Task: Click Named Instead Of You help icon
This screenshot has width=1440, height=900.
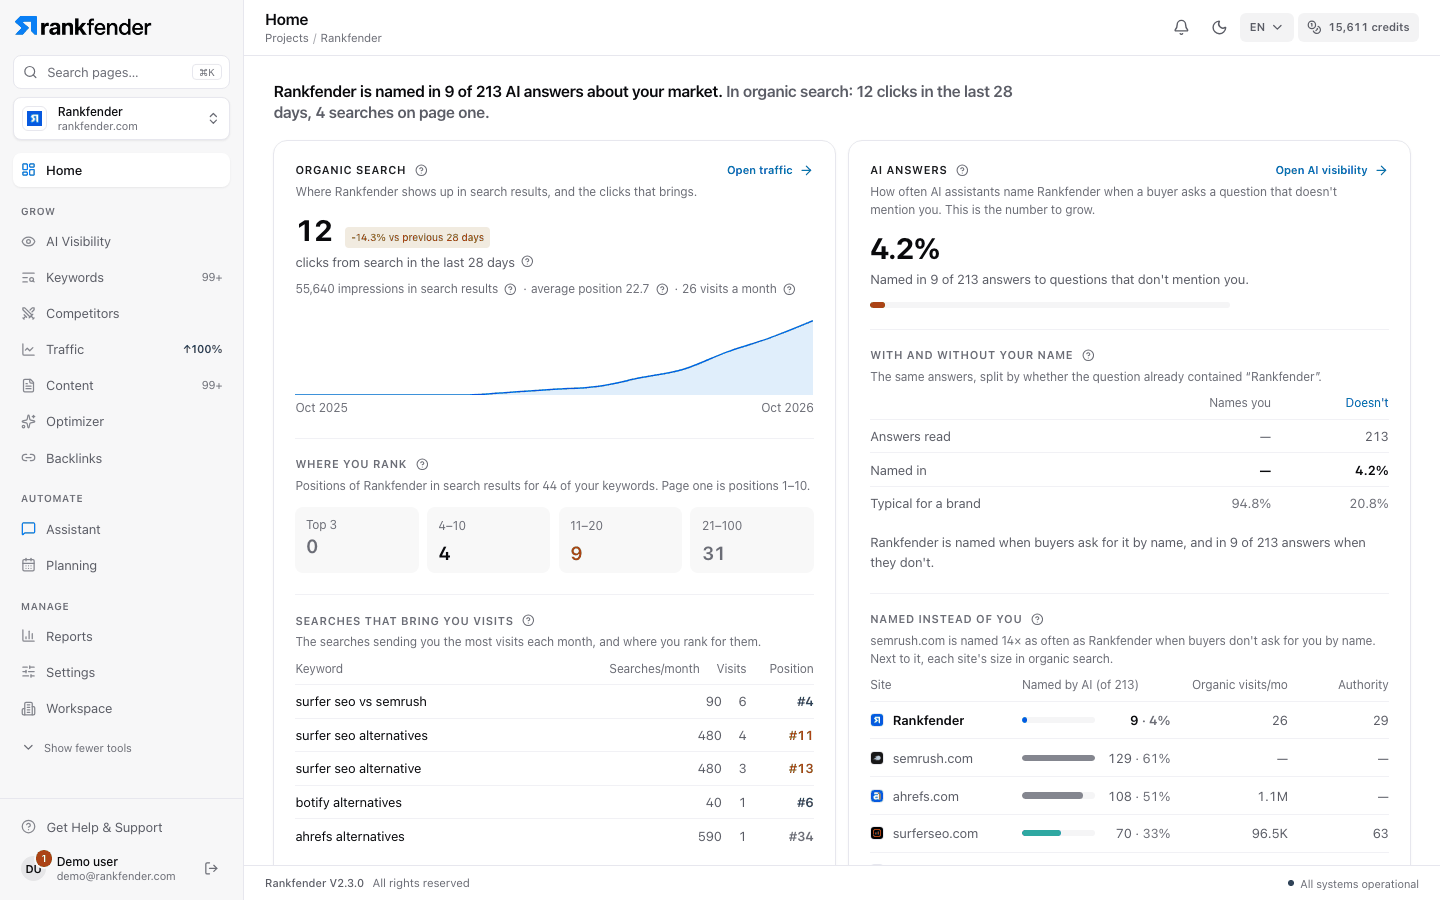Action: (1037, 619)
